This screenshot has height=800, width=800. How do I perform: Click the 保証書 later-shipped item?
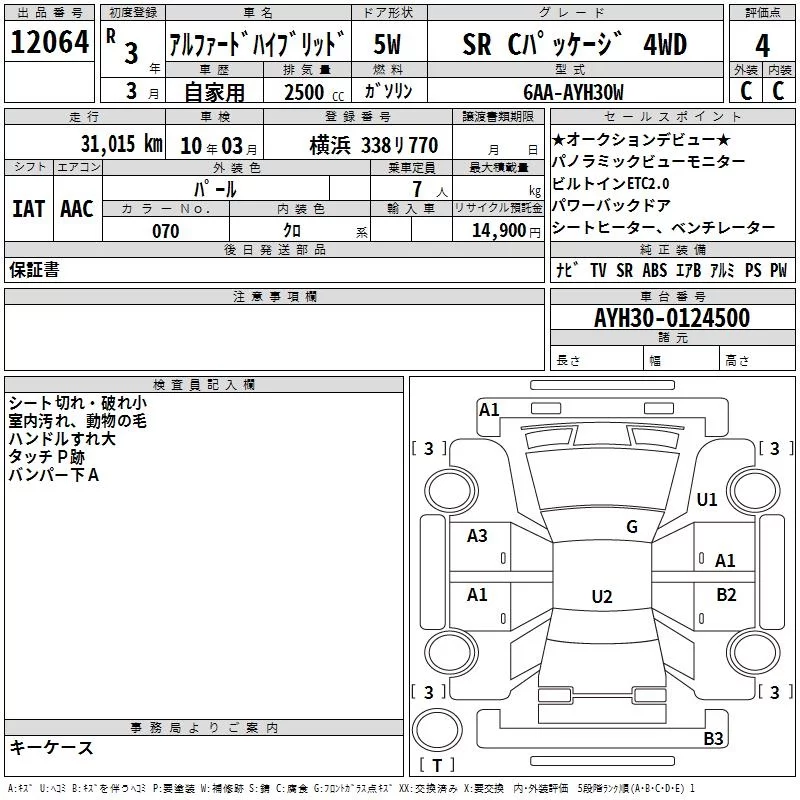pos(34,269)
